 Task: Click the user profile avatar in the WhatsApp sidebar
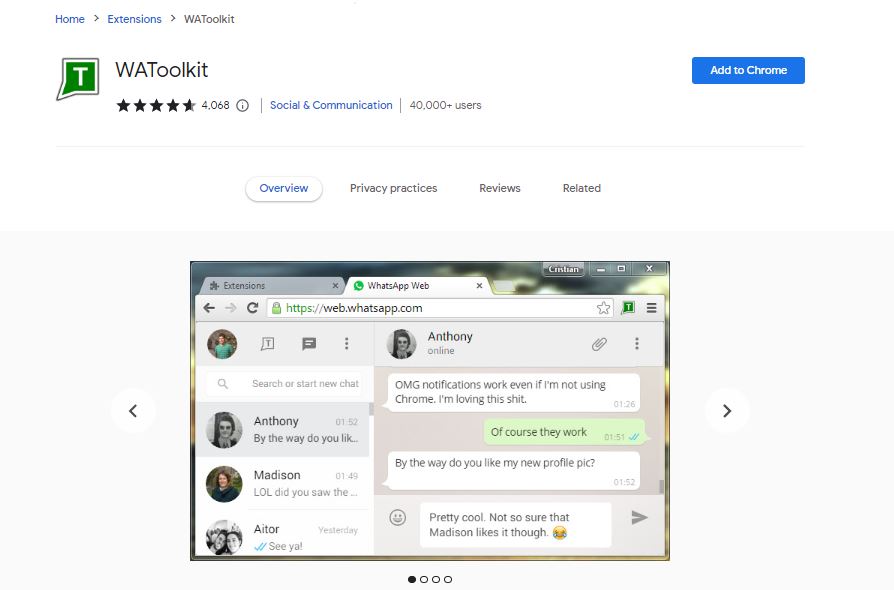click(x=222, y=344)
